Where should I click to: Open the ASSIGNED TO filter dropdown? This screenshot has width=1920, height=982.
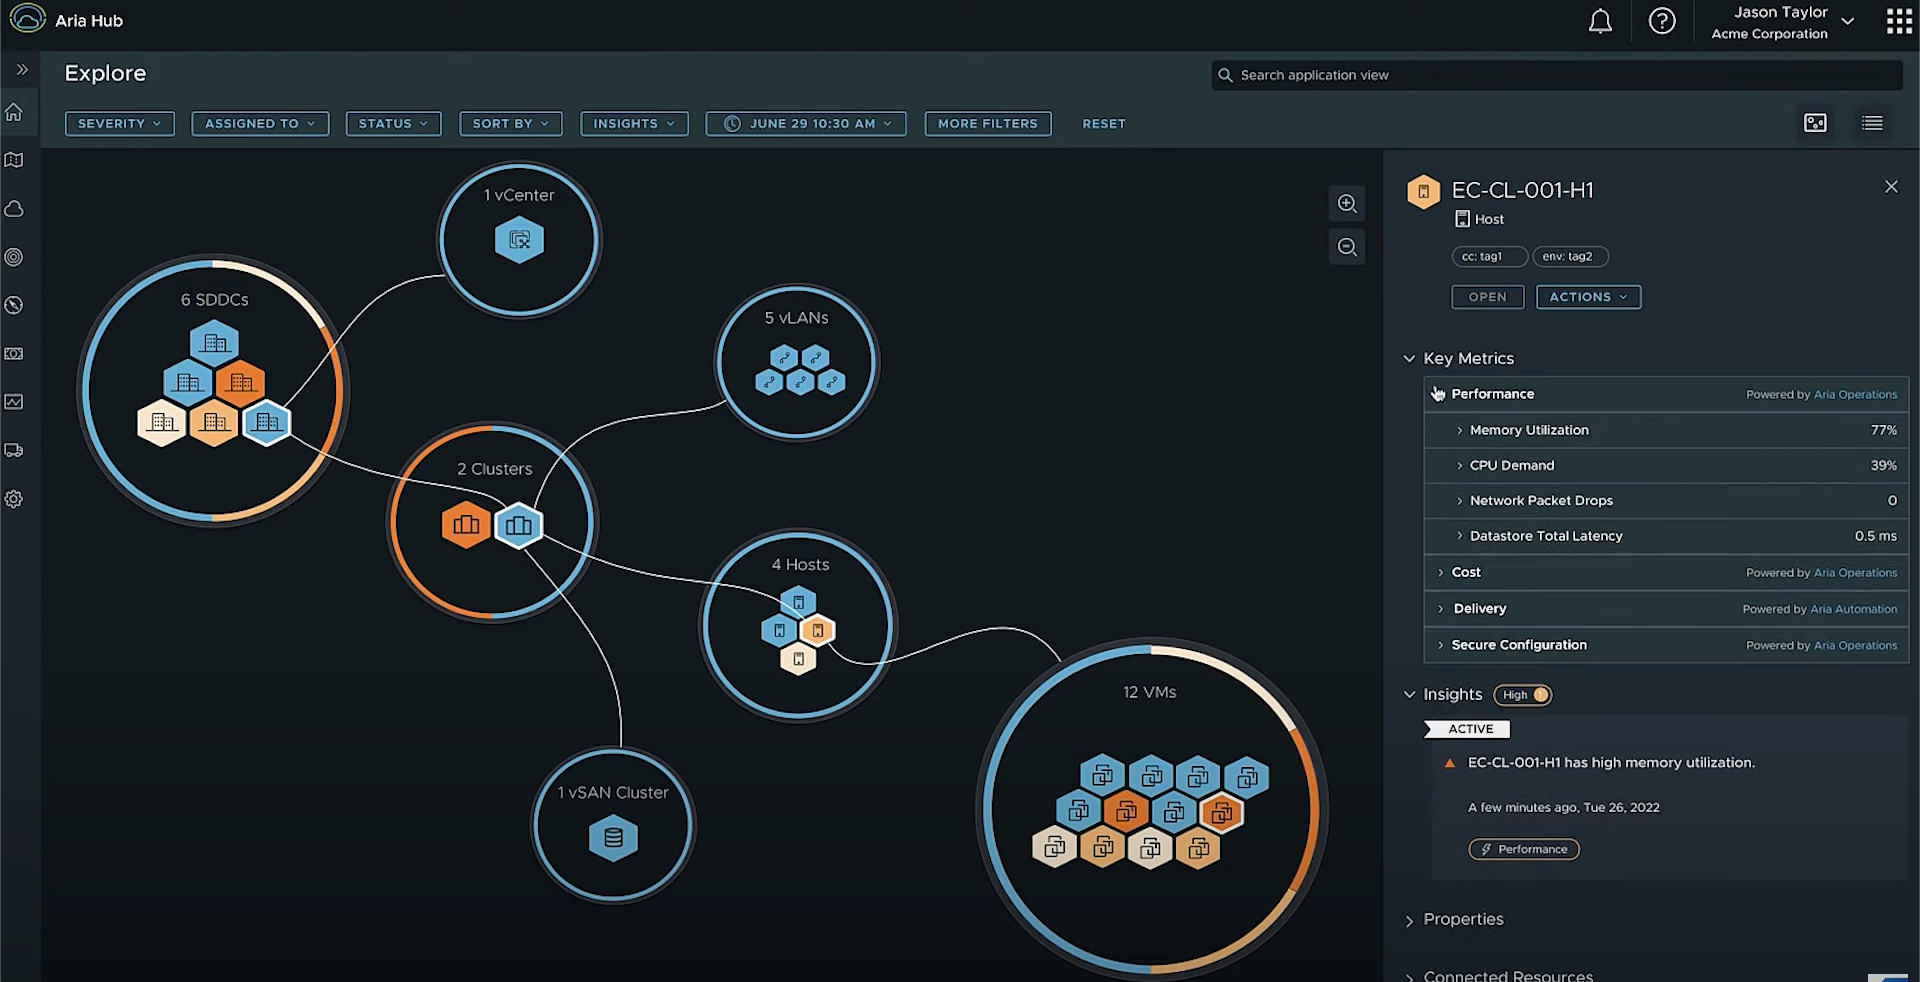(260, 123)
